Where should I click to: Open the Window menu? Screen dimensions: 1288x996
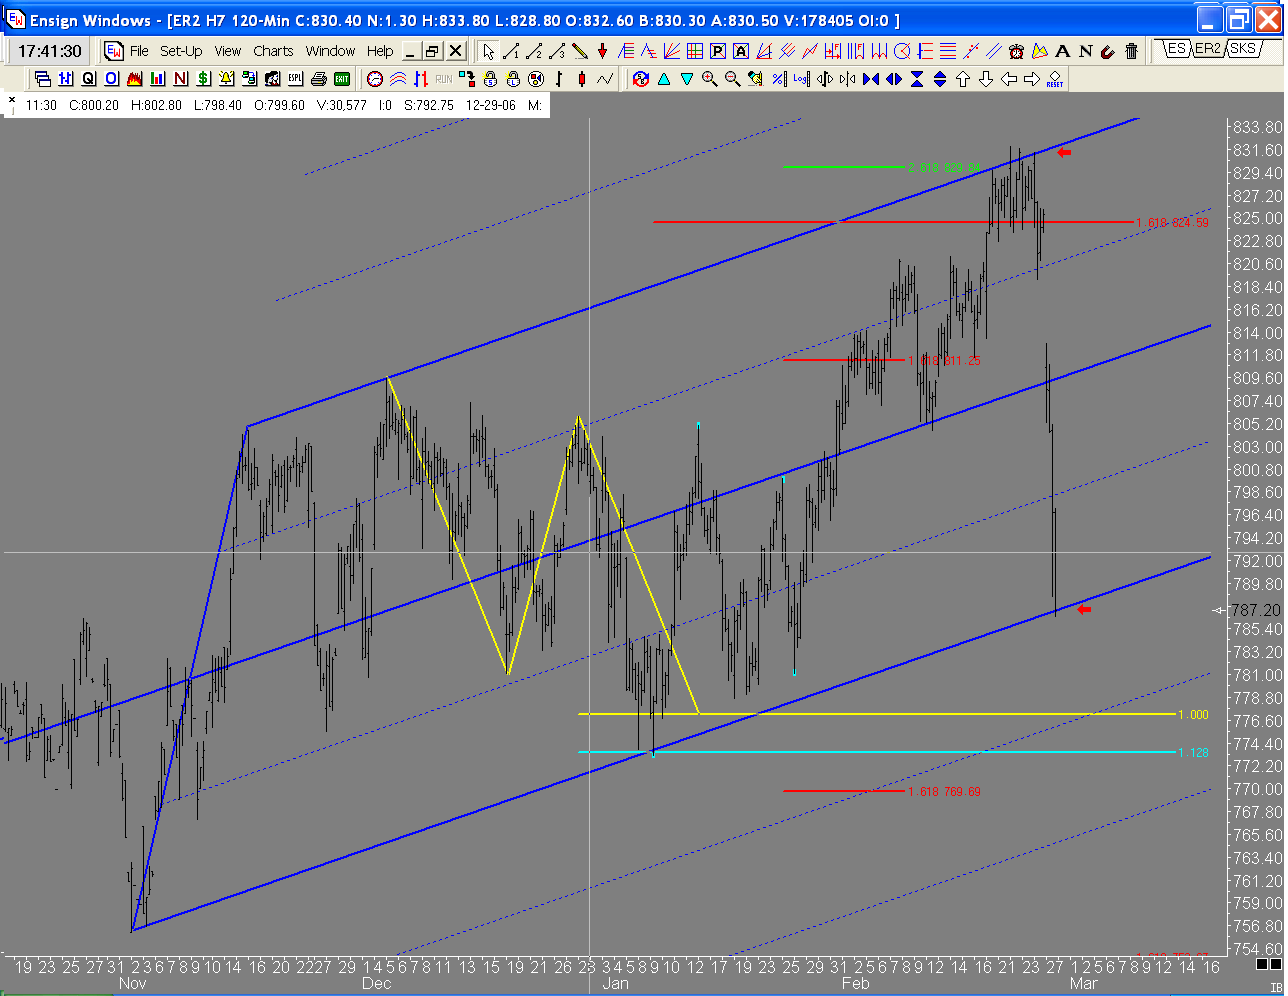(330, 51)
